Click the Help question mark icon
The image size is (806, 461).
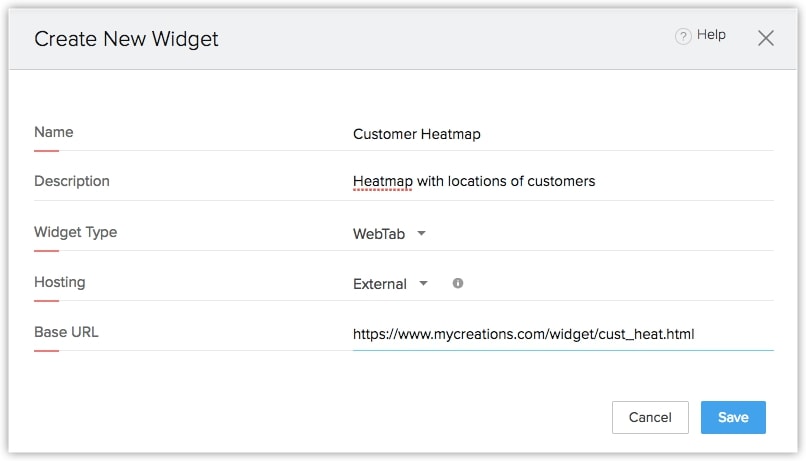point(683,36)
